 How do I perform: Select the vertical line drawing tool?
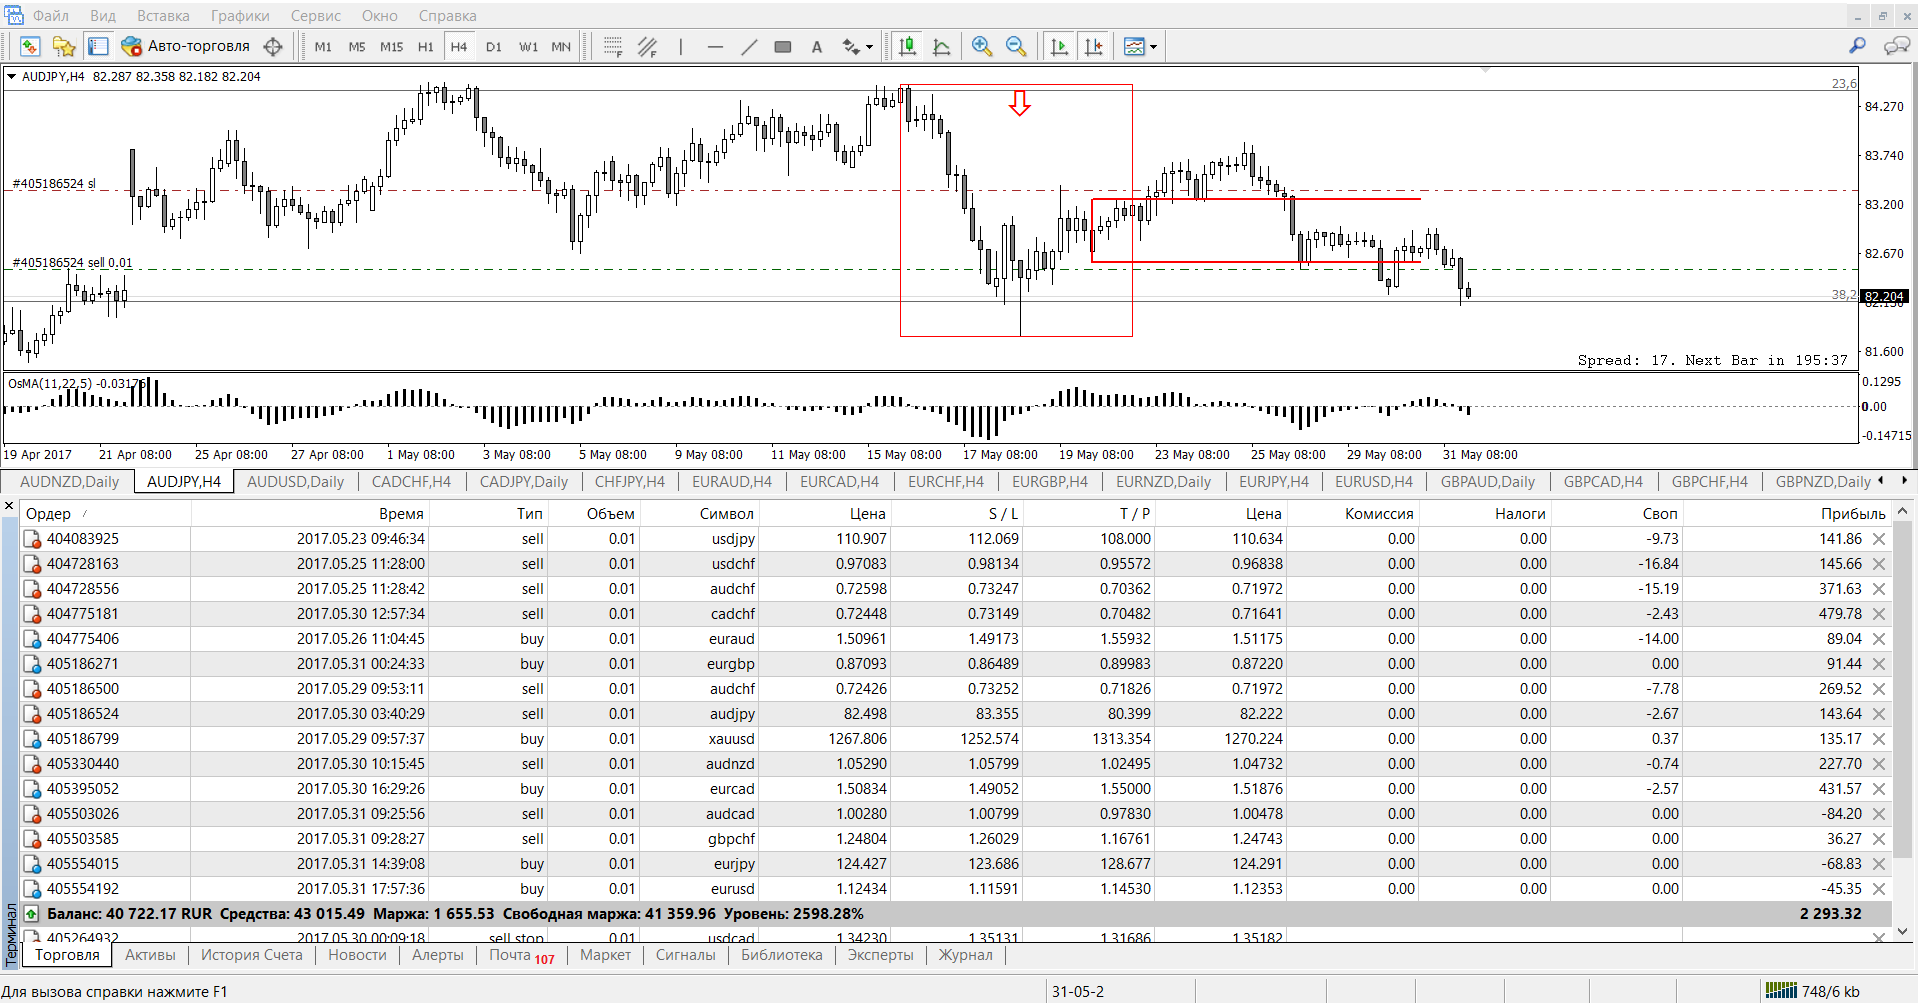click(x=681, y=46)
